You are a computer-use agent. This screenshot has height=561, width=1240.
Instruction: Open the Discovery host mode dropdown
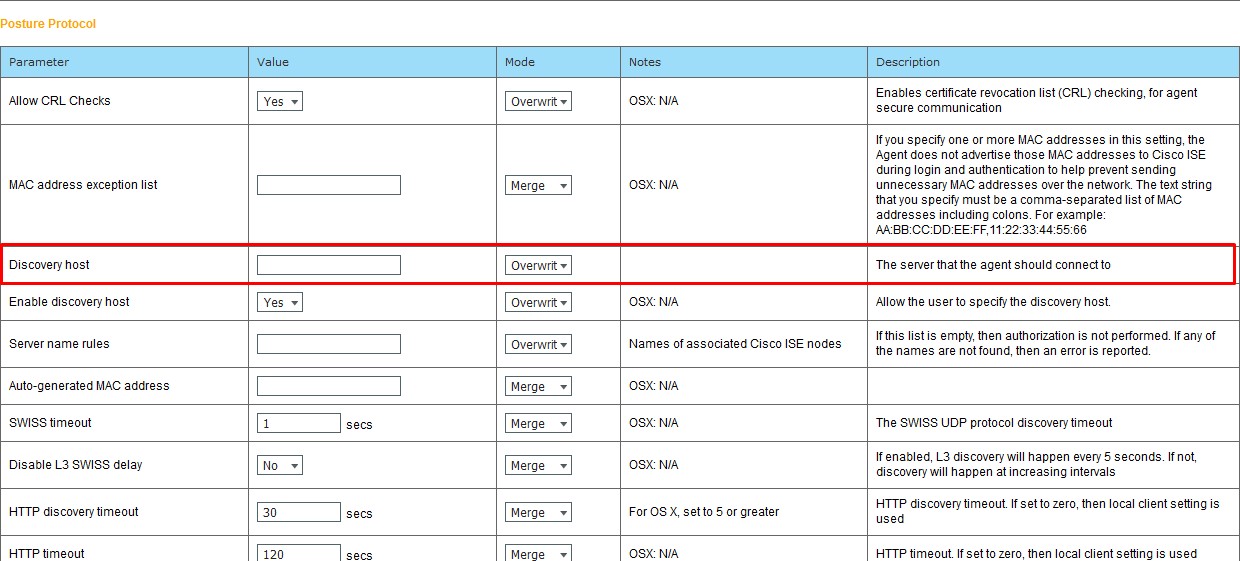pyautogui.click(x=538, y=265)
